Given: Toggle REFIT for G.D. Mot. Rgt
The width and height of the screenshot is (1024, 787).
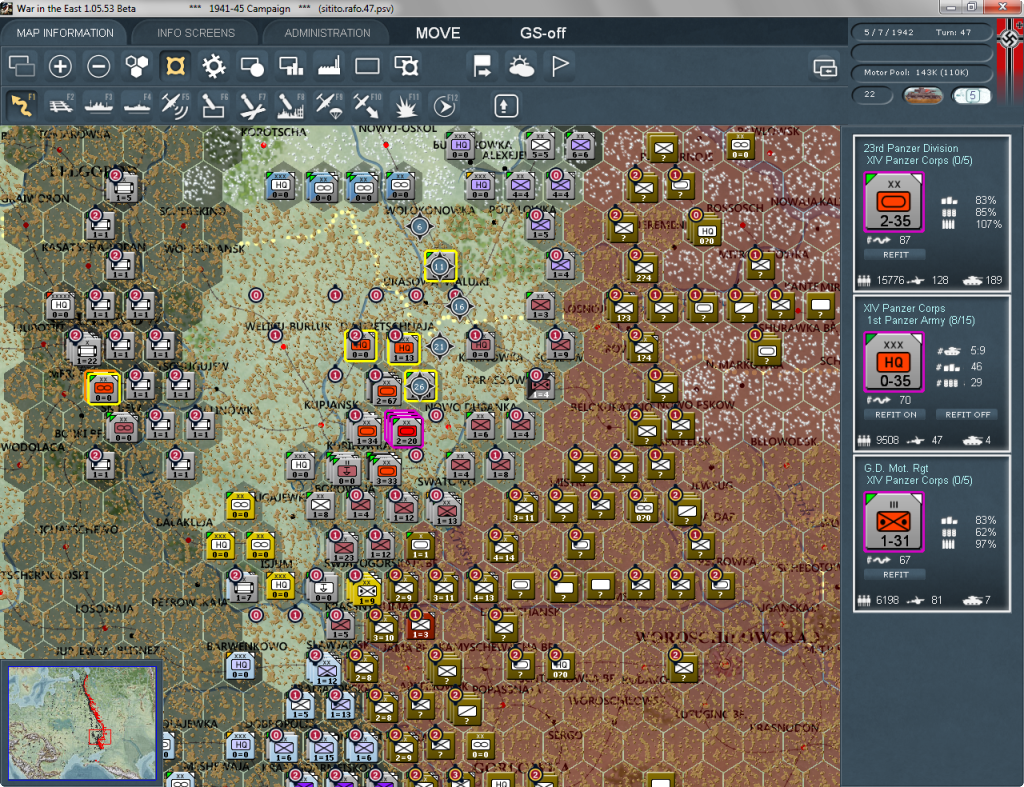Looking at the screenshot, I should [x=895, y=575].
